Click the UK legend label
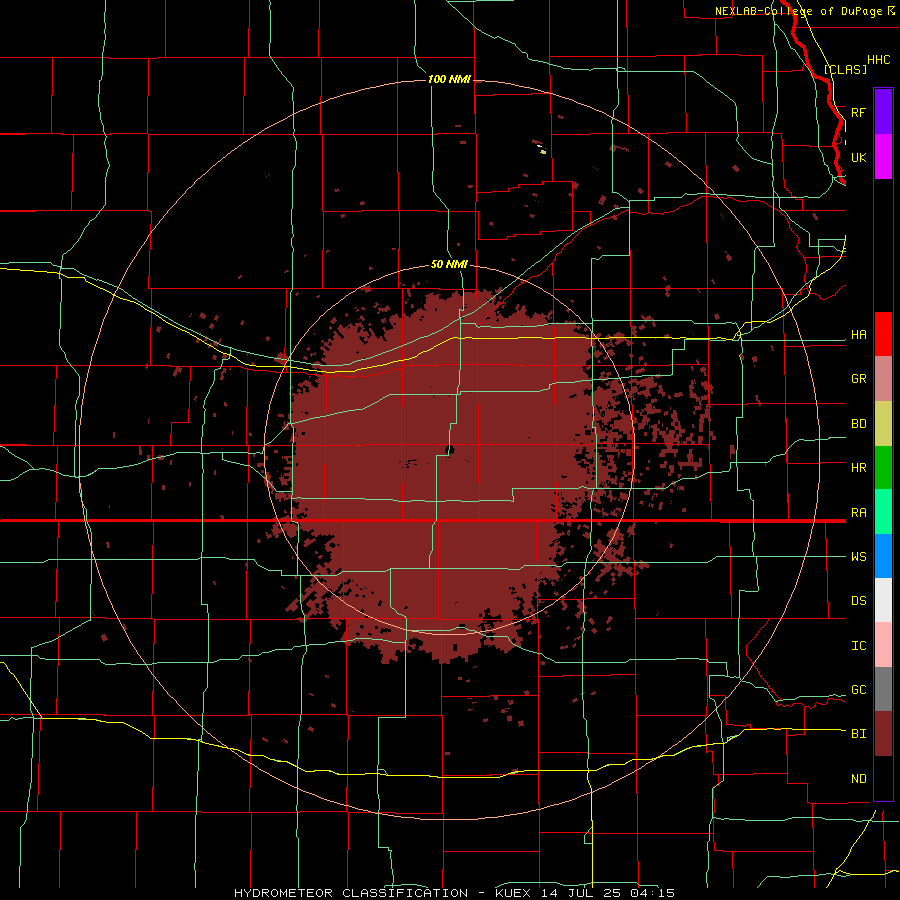 tap(858, 157)
